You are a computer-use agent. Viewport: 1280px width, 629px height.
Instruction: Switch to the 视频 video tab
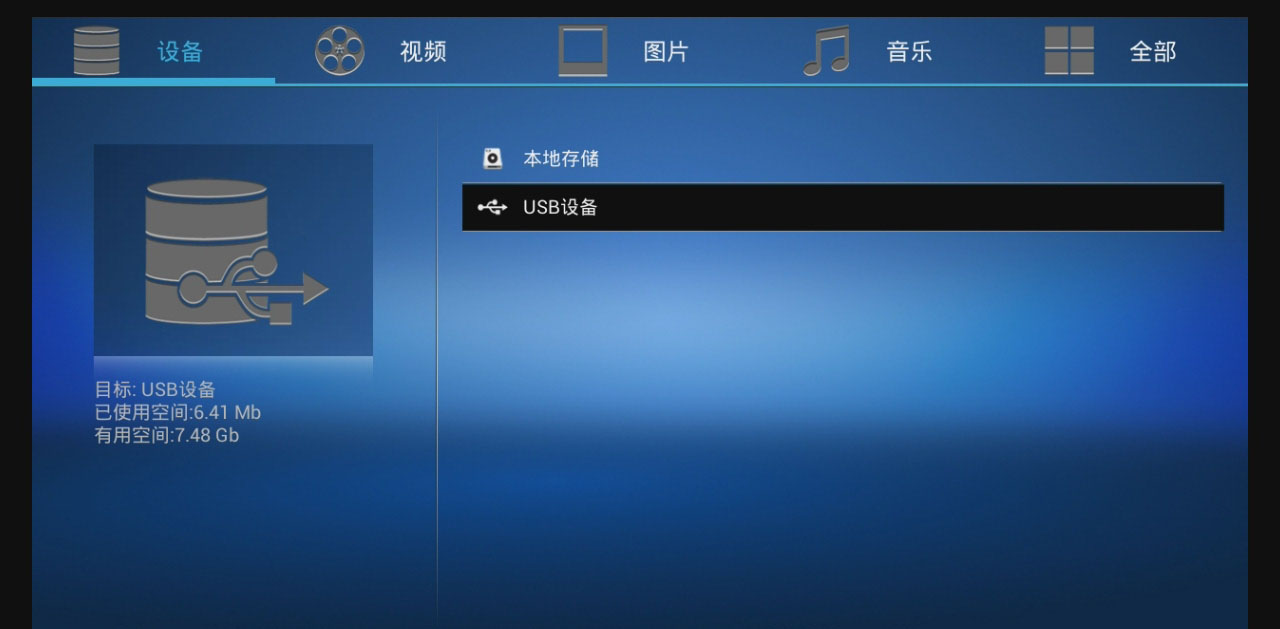pyautogui.click(x=396, y=51)
